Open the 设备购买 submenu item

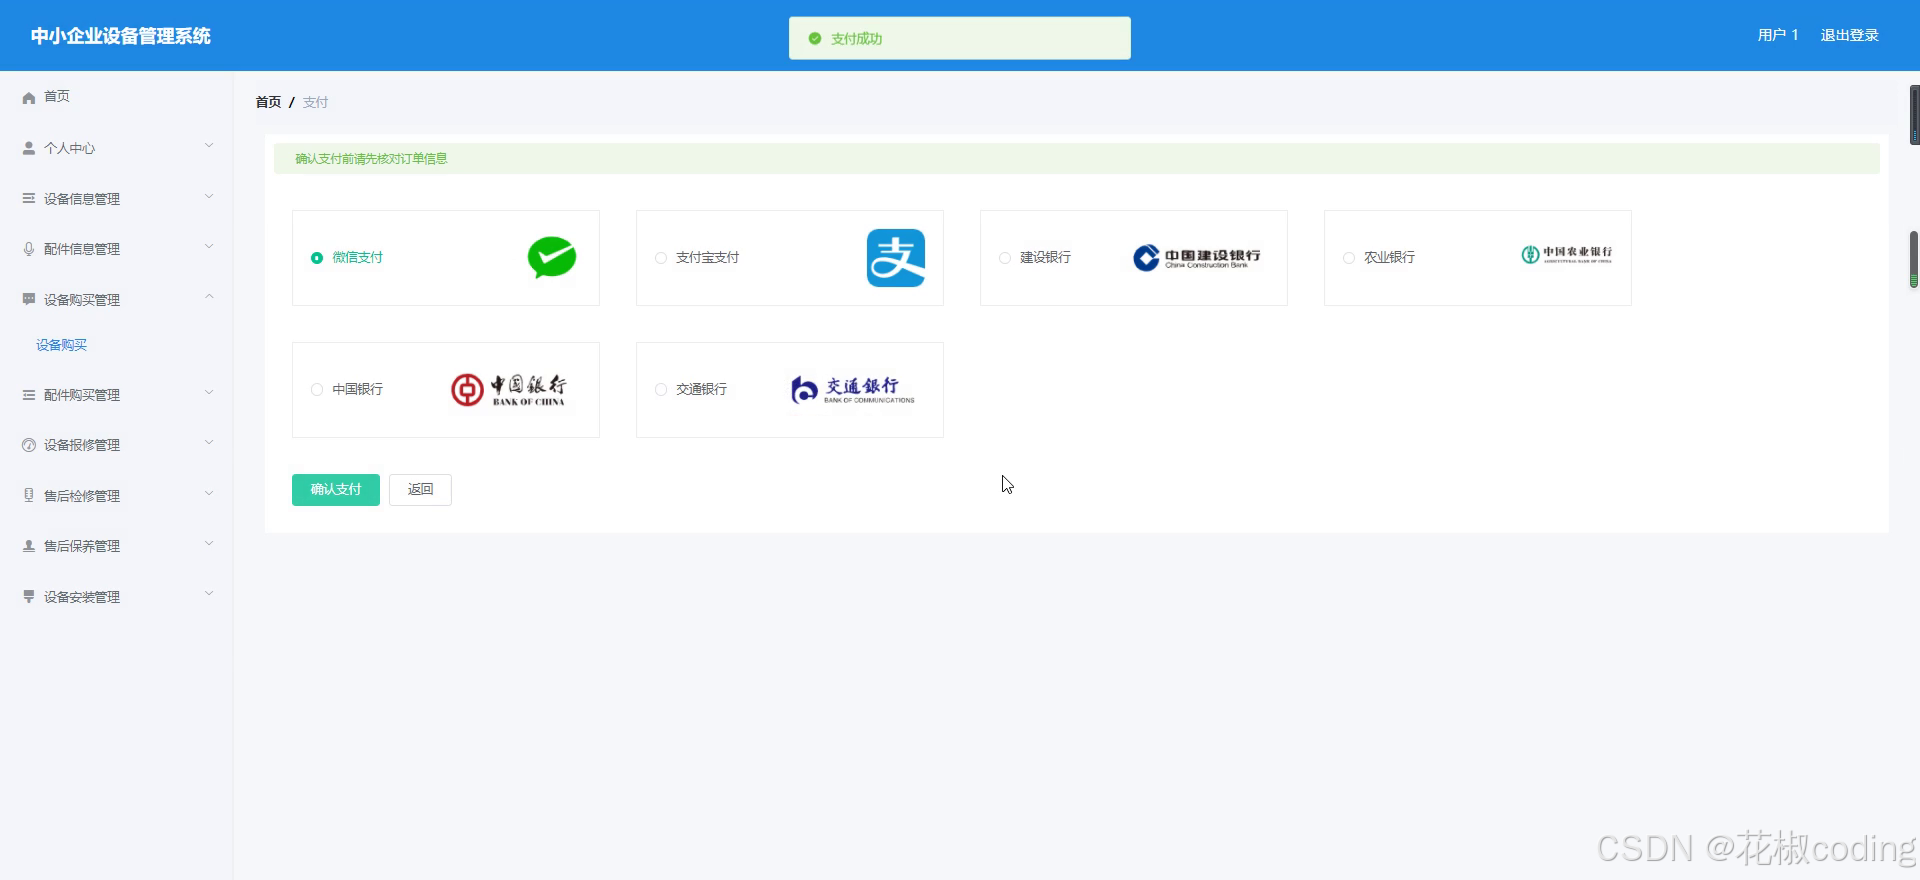(62, 345)
